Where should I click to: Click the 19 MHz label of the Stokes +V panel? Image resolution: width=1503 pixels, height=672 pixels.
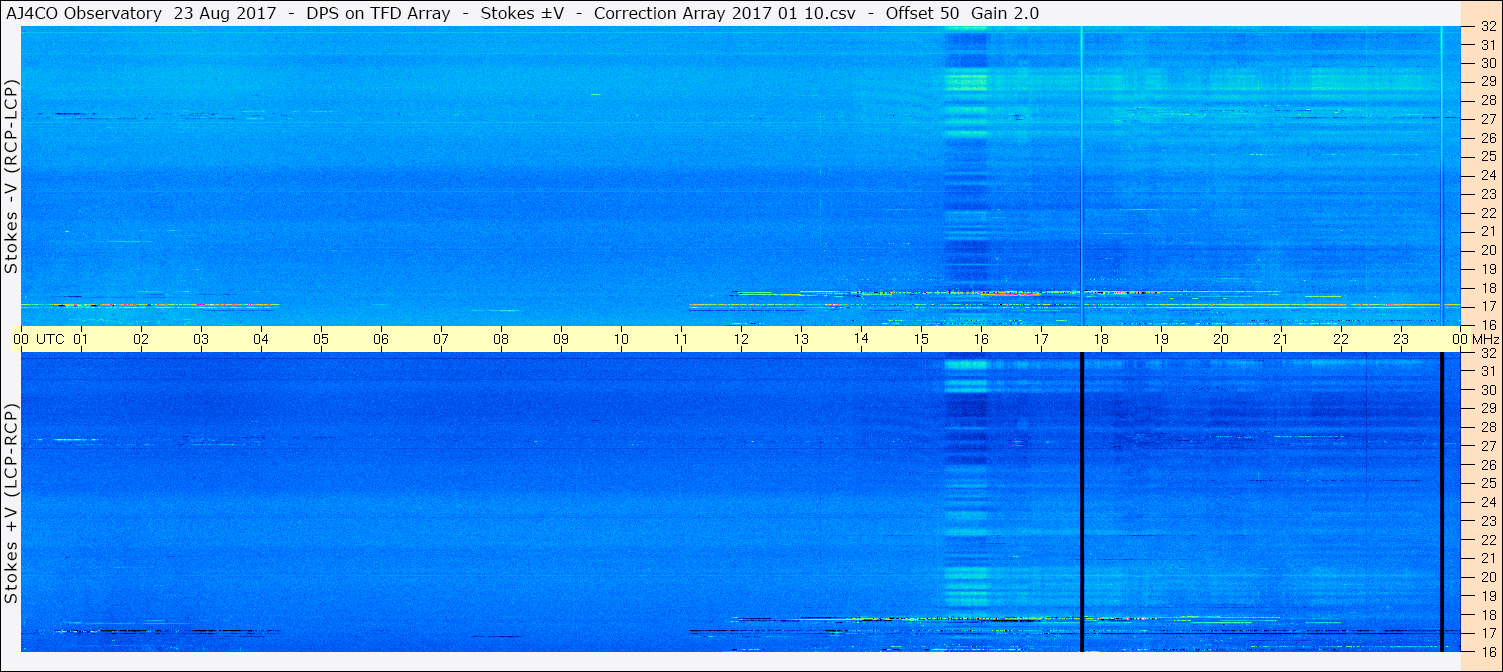tap(1487, 596)
